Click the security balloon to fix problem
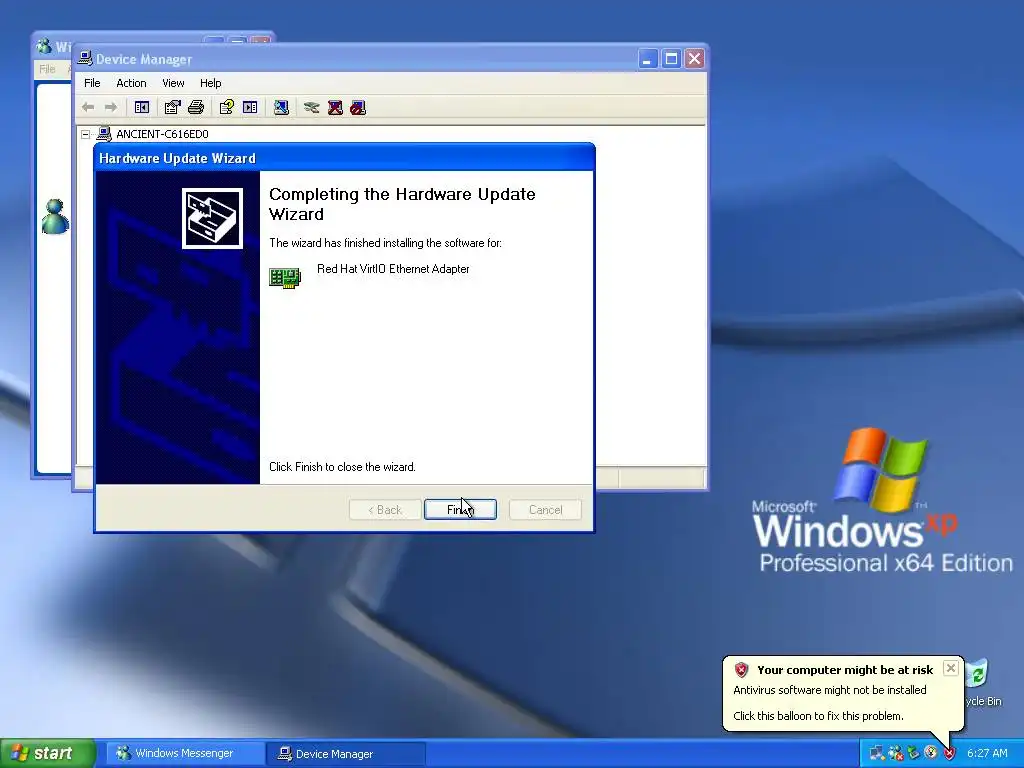This screenshot has width=1024, height=768. coord(842,693)
